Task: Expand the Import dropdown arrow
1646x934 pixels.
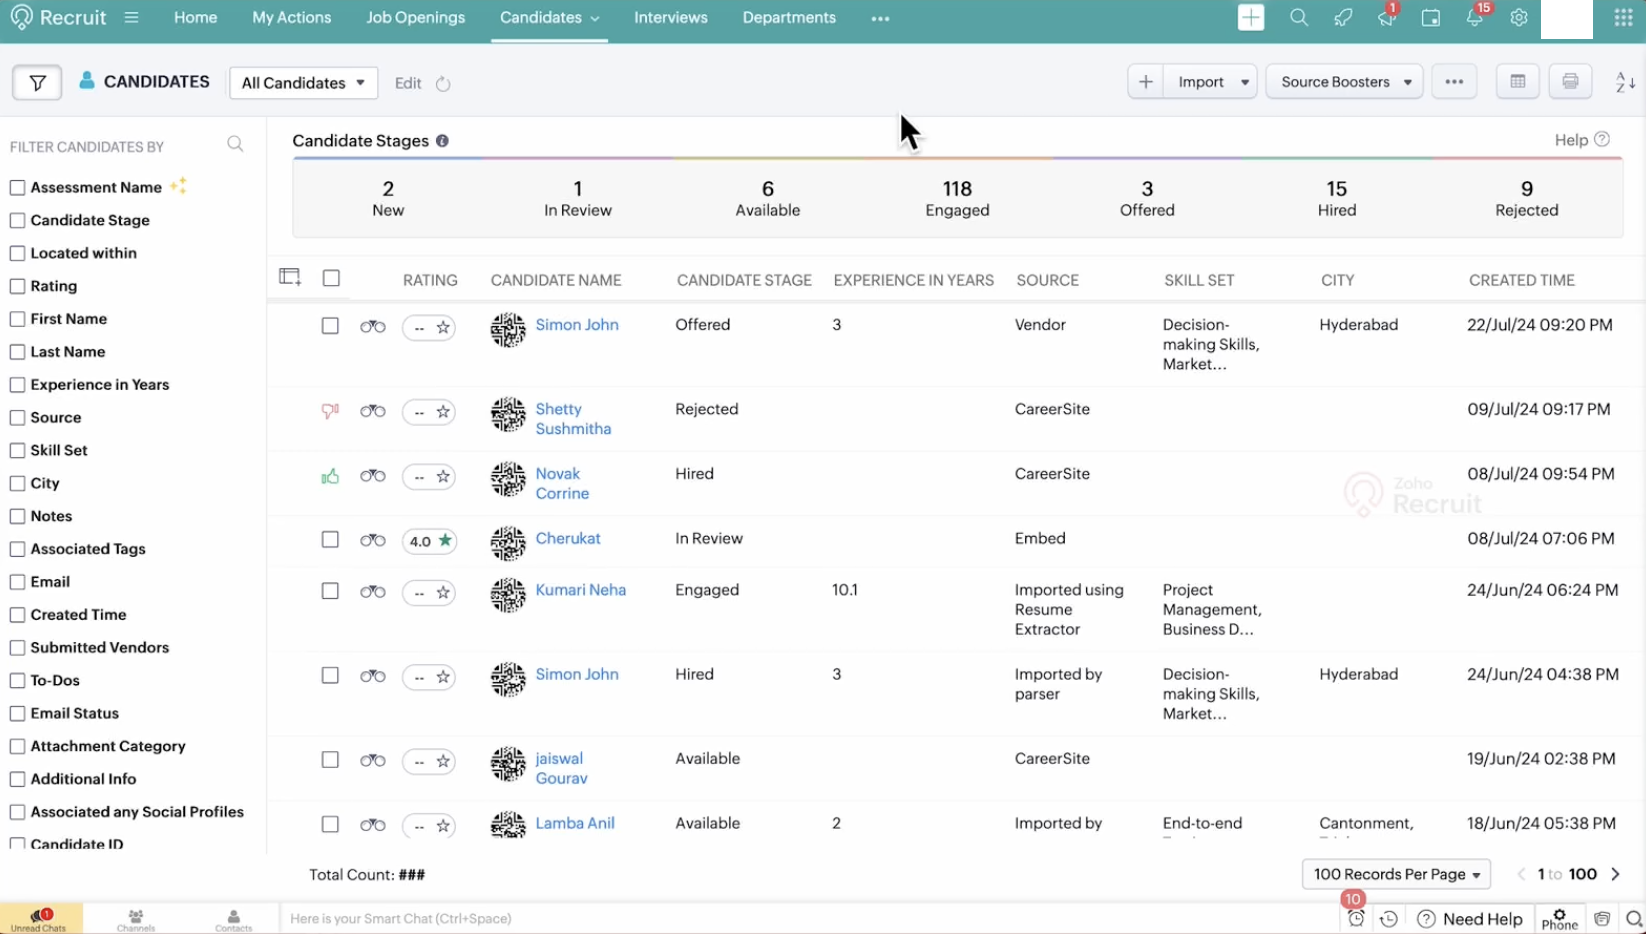Action: coord(1245,82)
